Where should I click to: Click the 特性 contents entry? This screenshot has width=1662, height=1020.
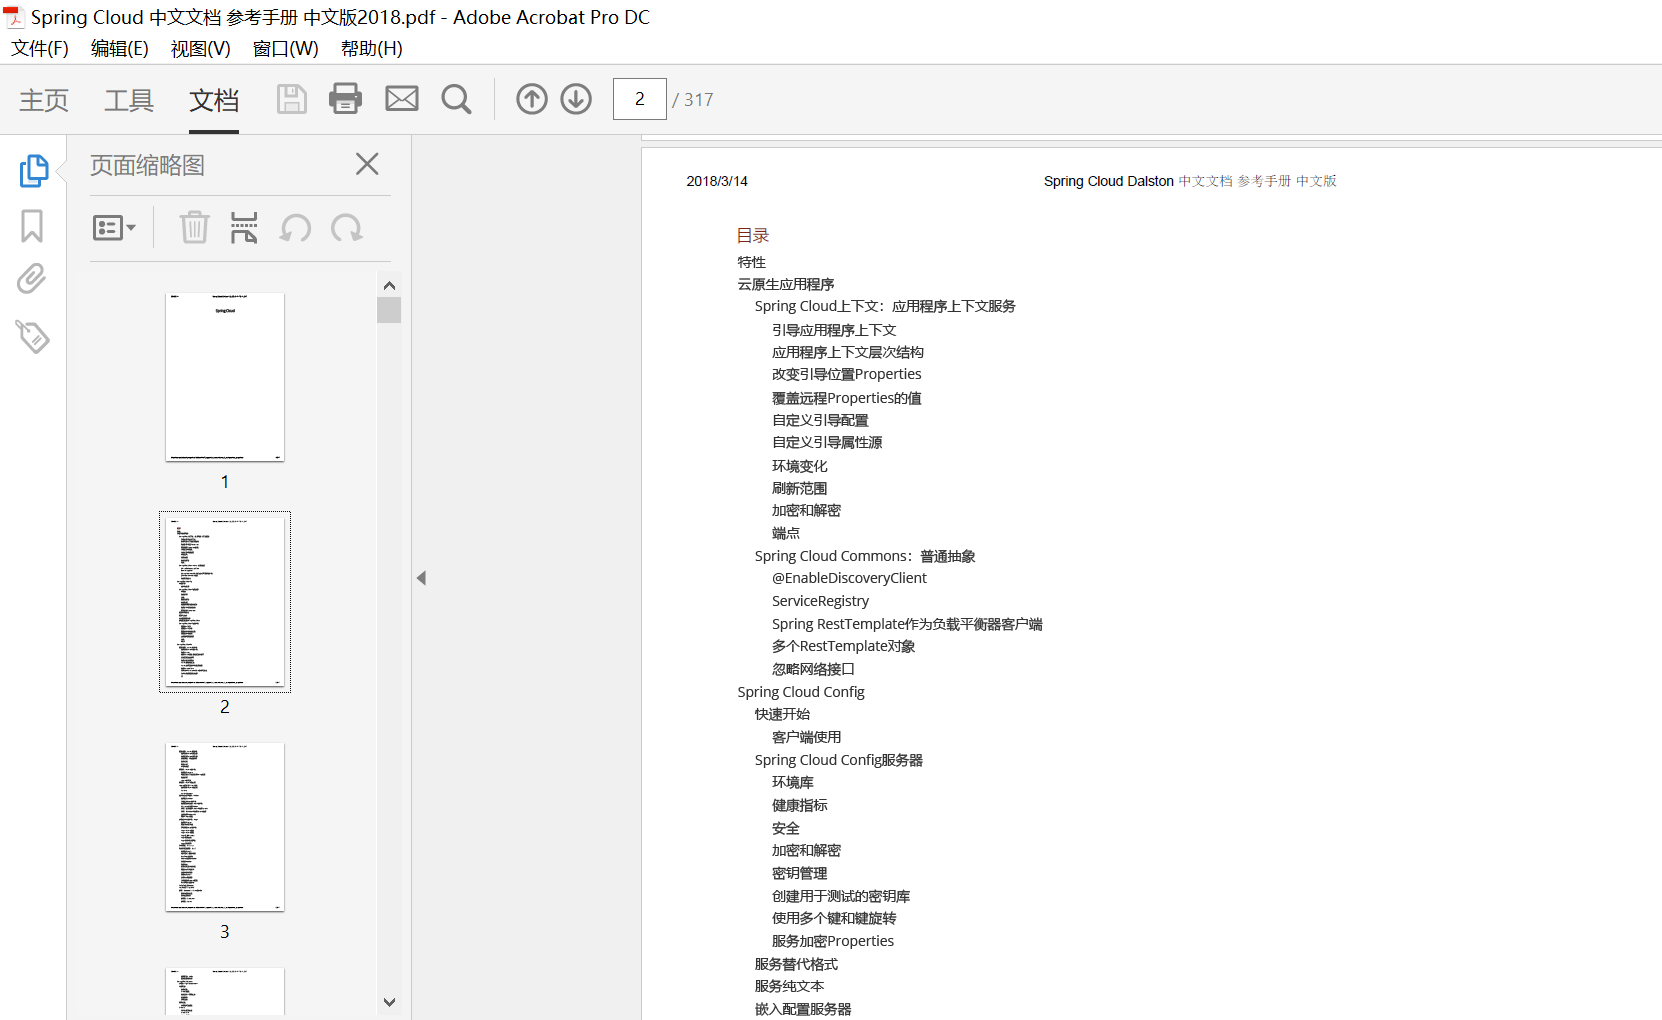752,262
